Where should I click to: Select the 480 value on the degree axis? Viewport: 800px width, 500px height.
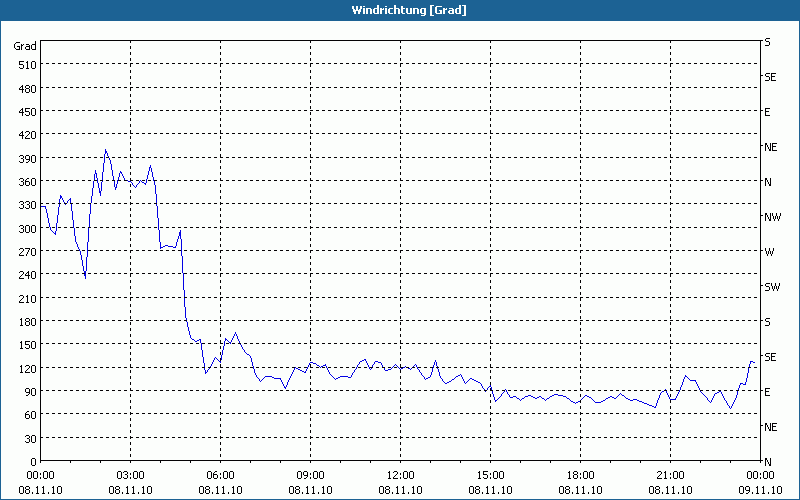pos(28,89)
